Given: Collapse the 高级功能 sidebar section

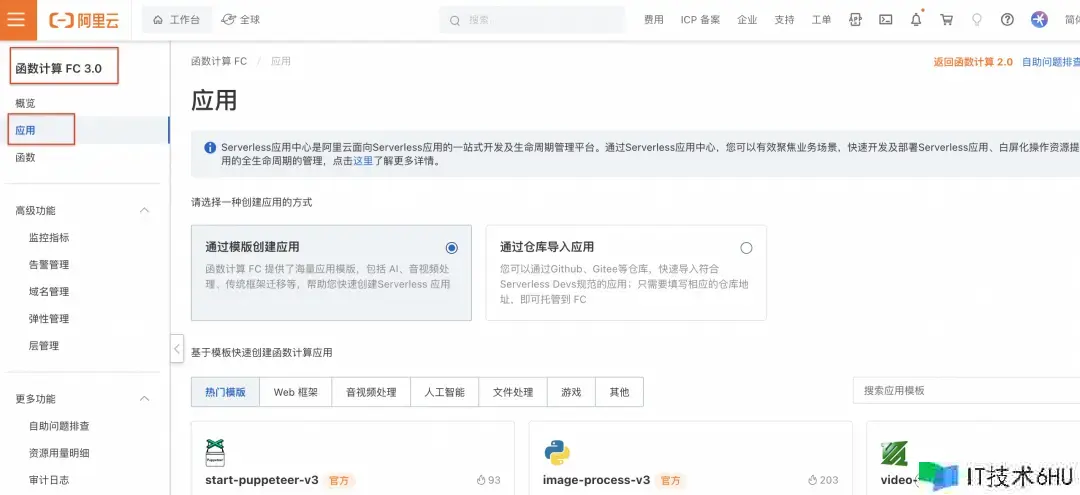Looking at the screenshot, I should point(144,211).
